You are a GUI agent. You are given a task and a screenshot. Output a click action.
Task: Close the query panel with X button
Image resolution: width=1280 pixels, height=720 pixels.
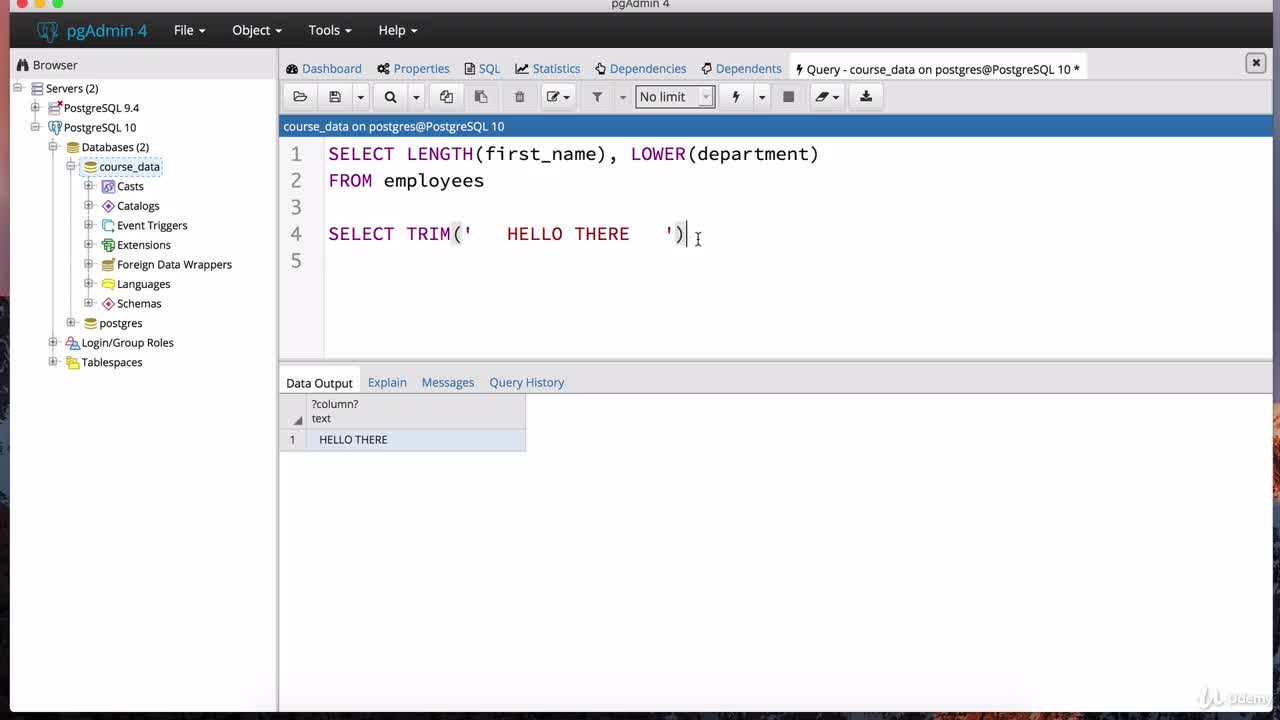tap(1256, 63)
